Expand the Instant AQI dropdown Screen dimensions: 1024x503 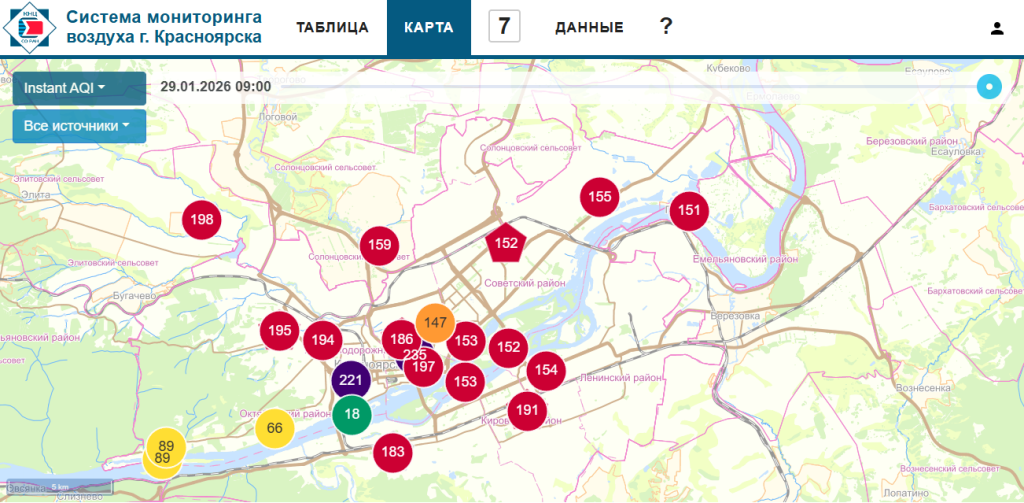click(x=65, y=88)
